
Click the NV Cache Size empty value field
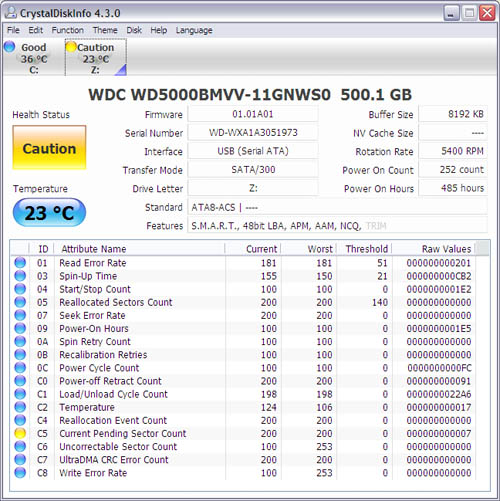click(x=453, y=133)
